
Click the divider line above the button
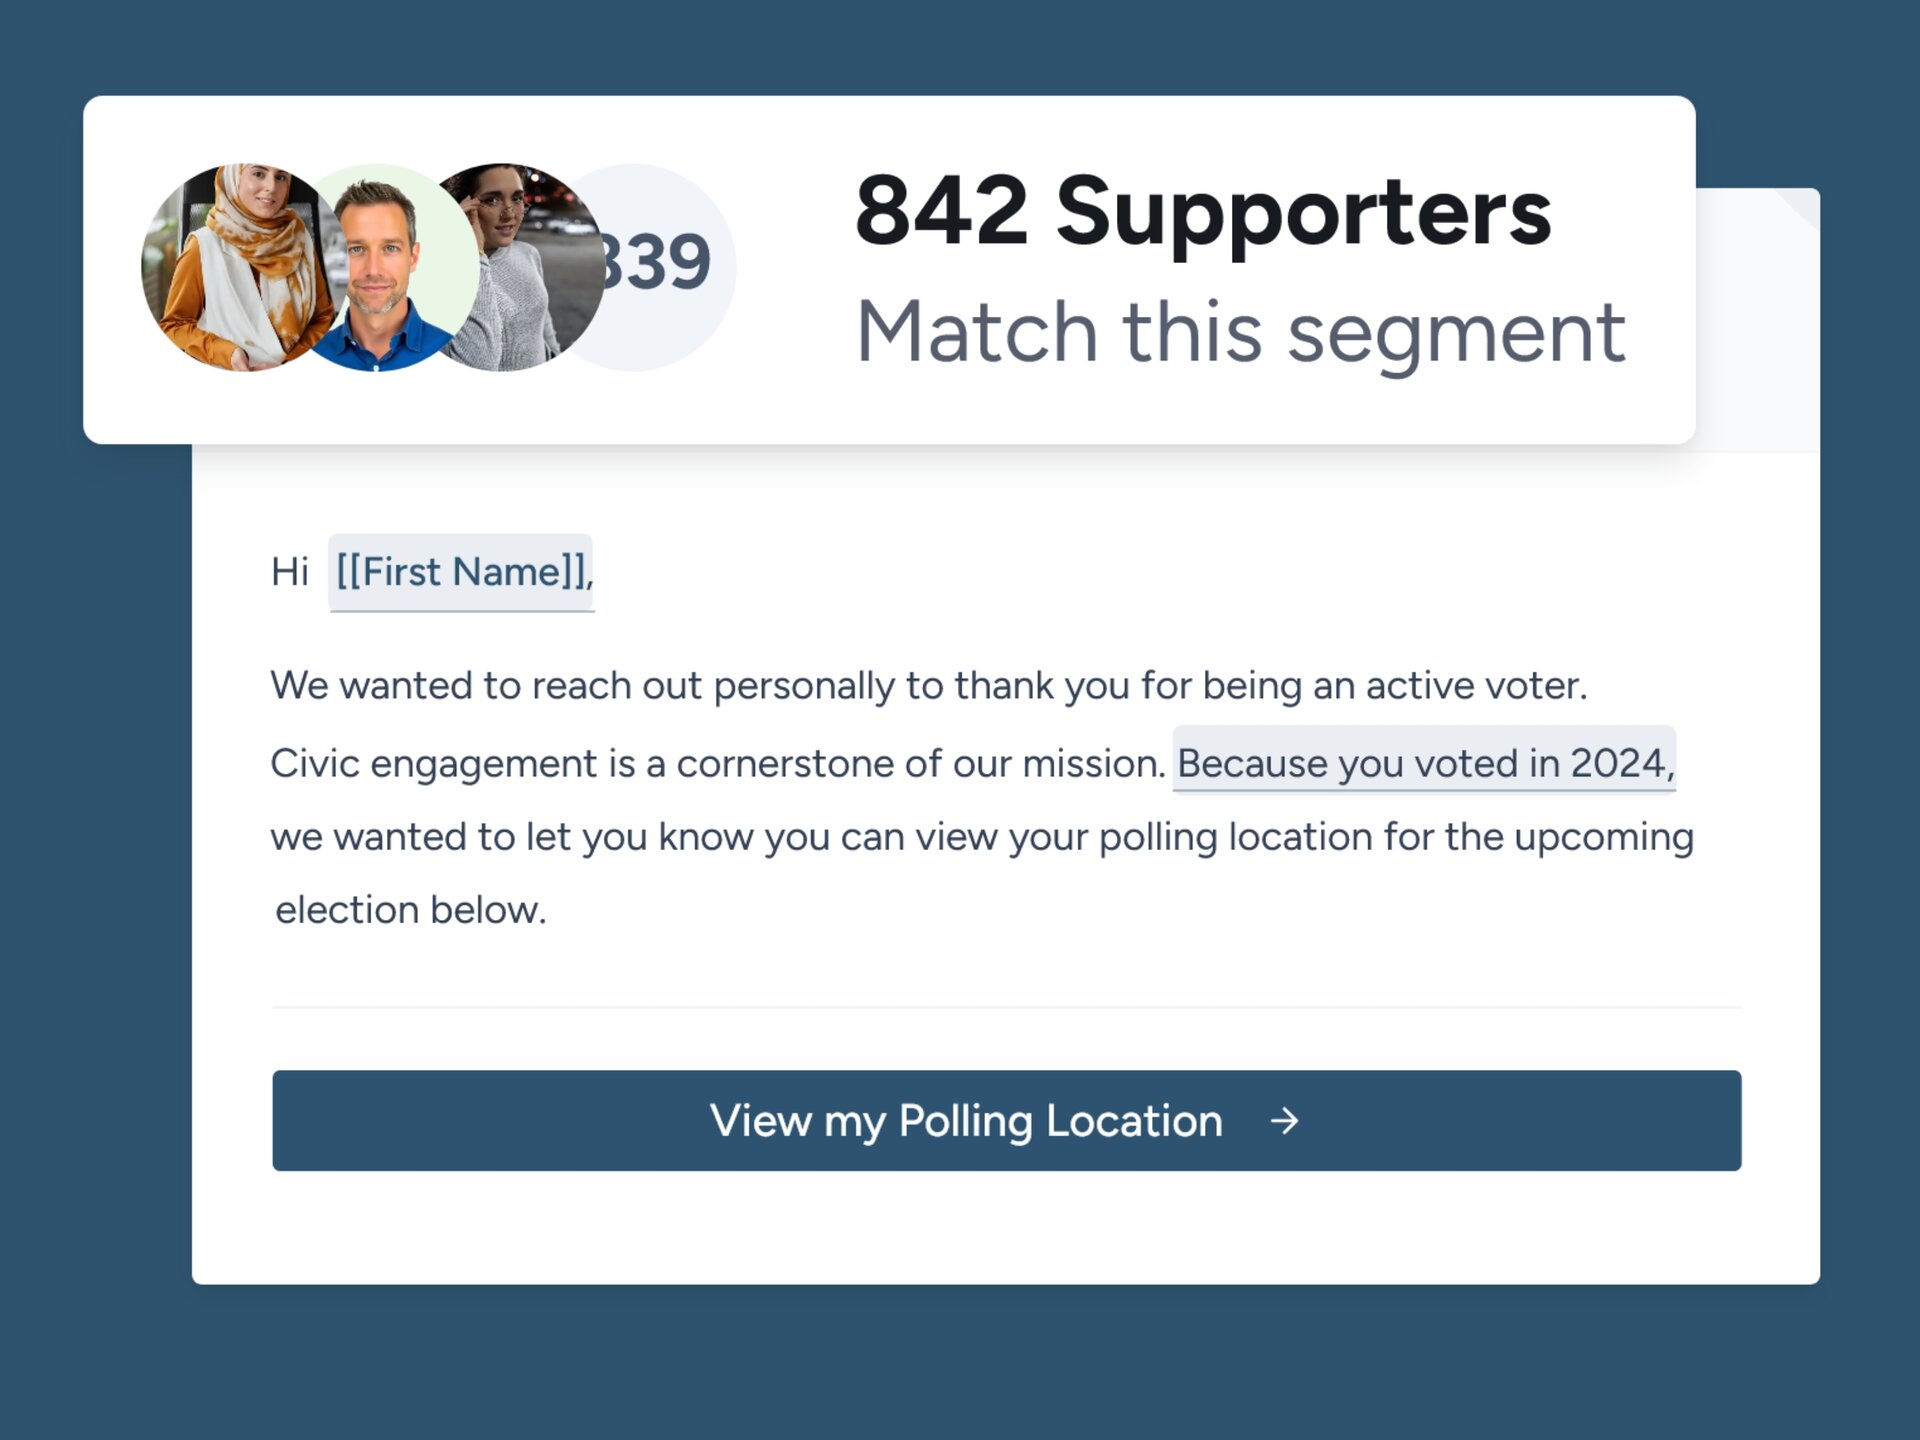coord(1007,1006)
